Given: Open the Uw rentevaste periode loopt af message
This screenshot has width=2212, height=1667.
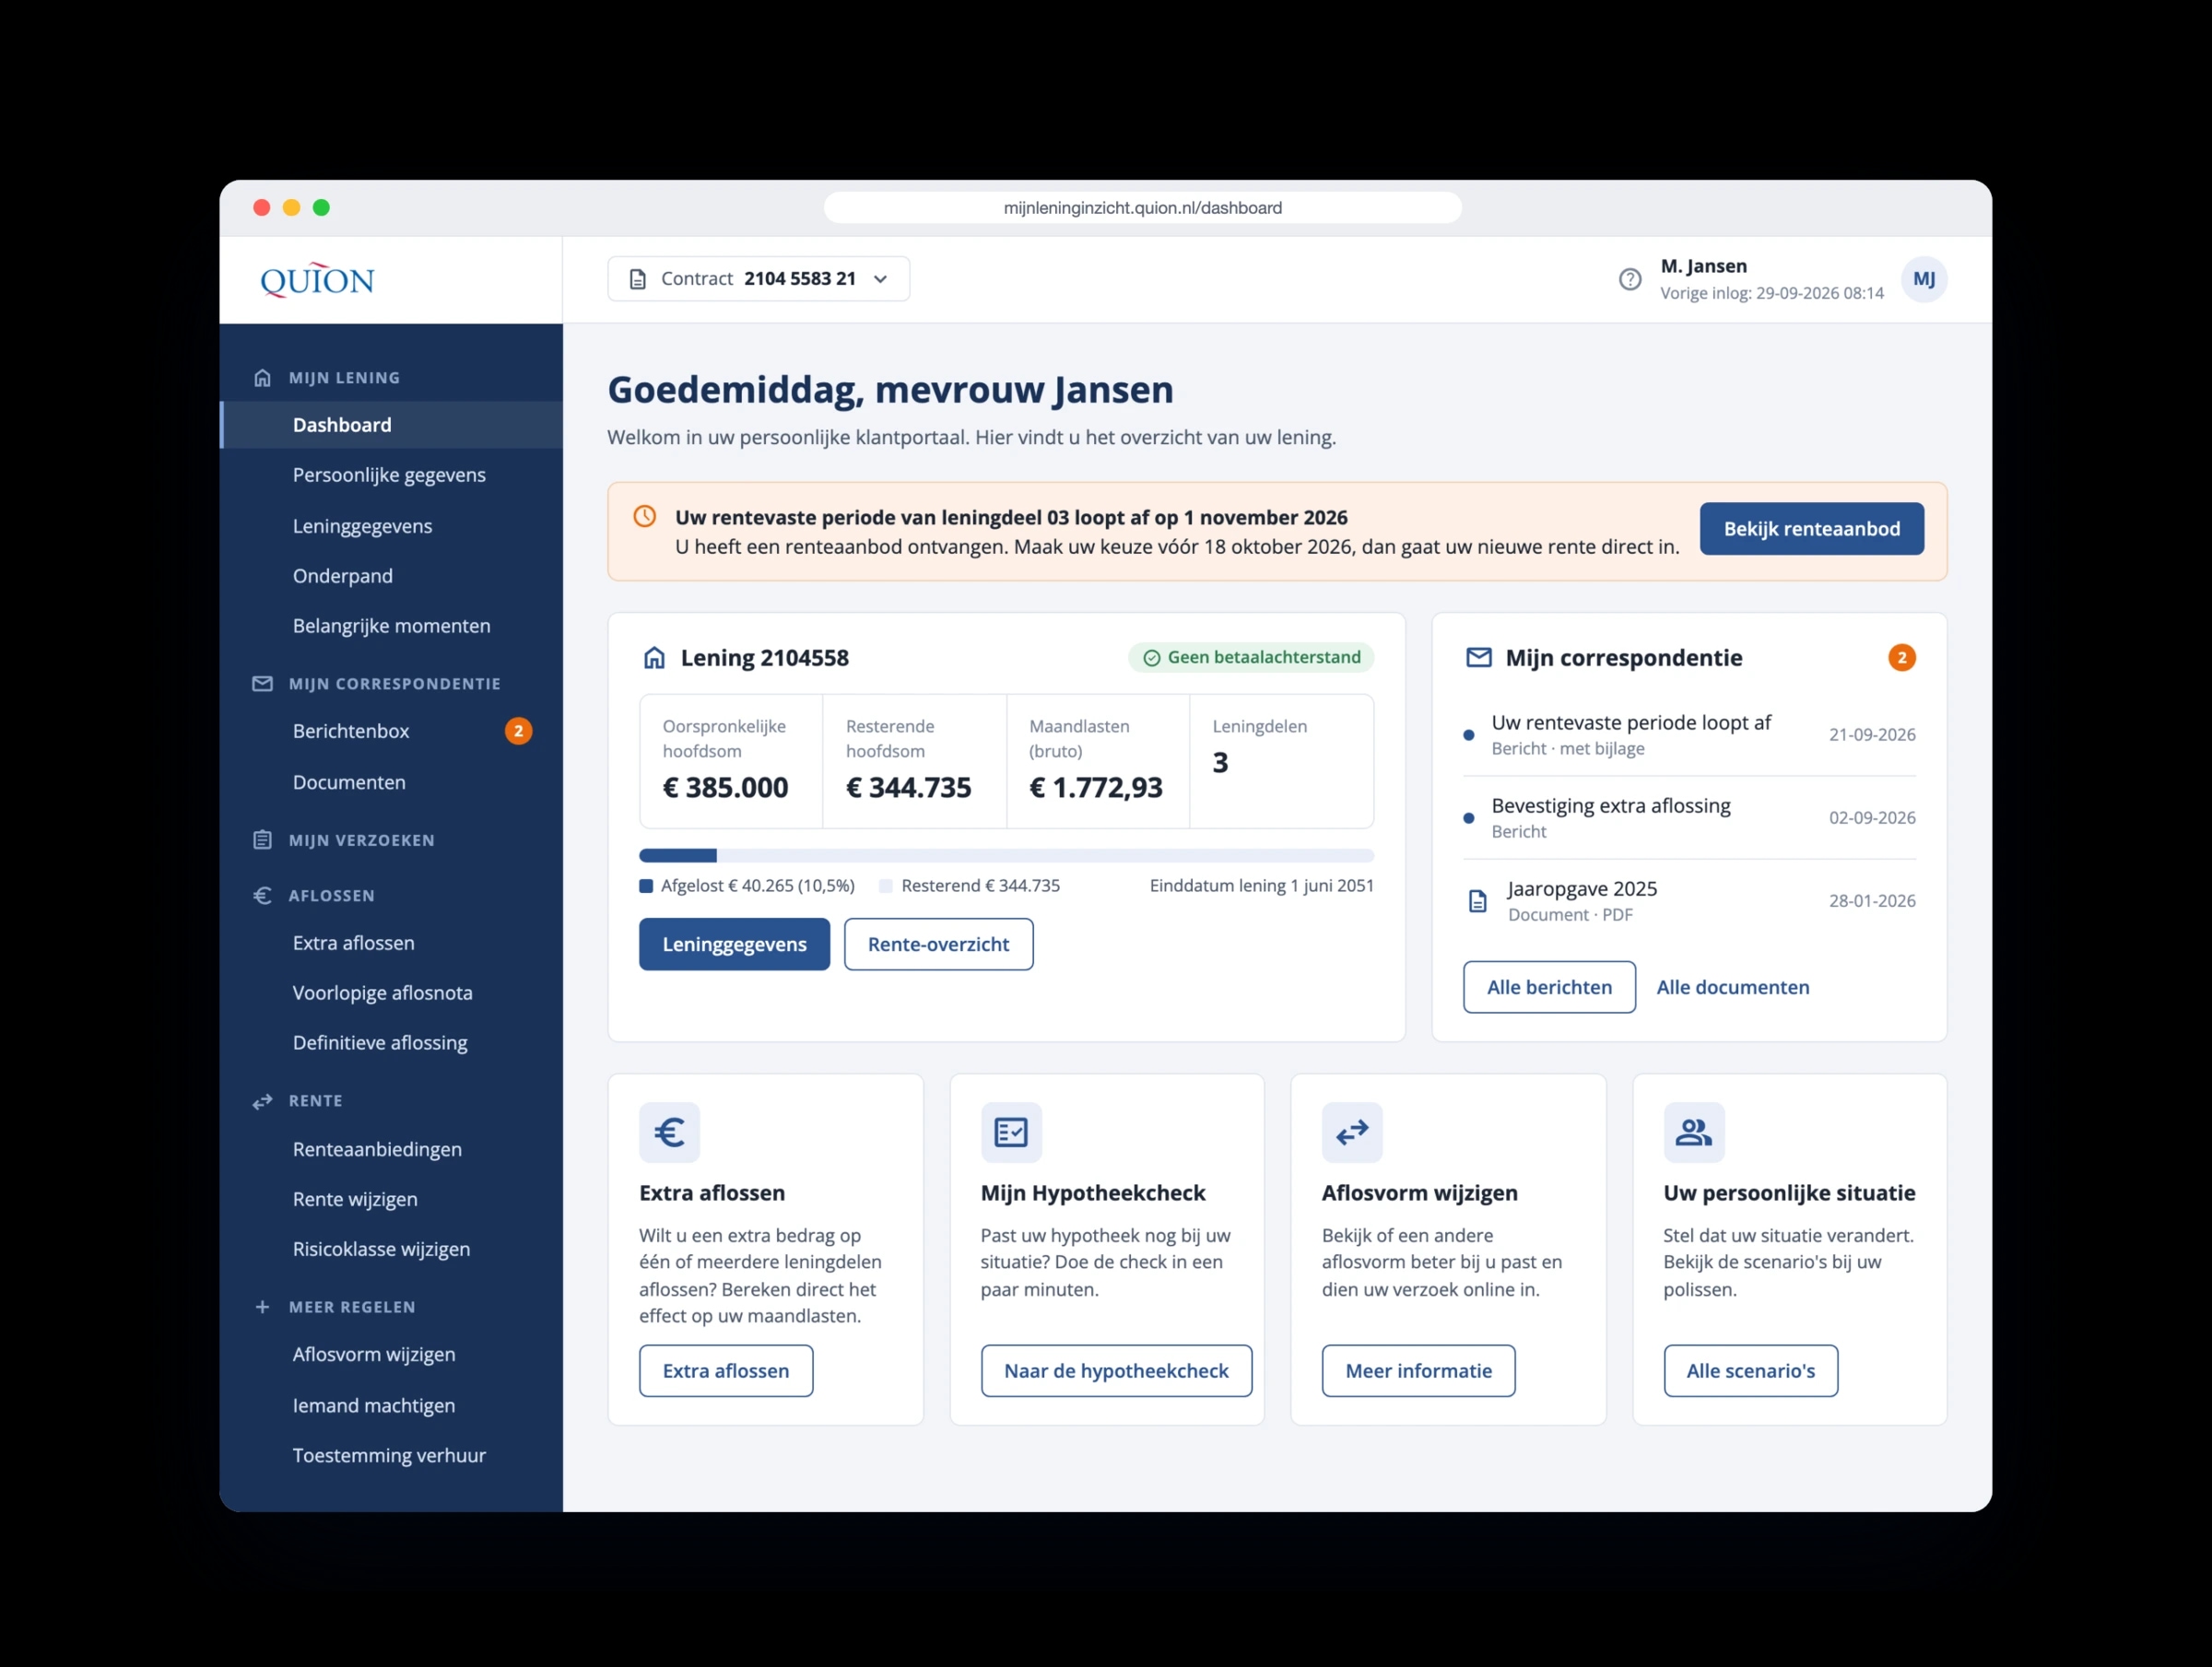Looking at the screenshot, I should [1689, 734].
